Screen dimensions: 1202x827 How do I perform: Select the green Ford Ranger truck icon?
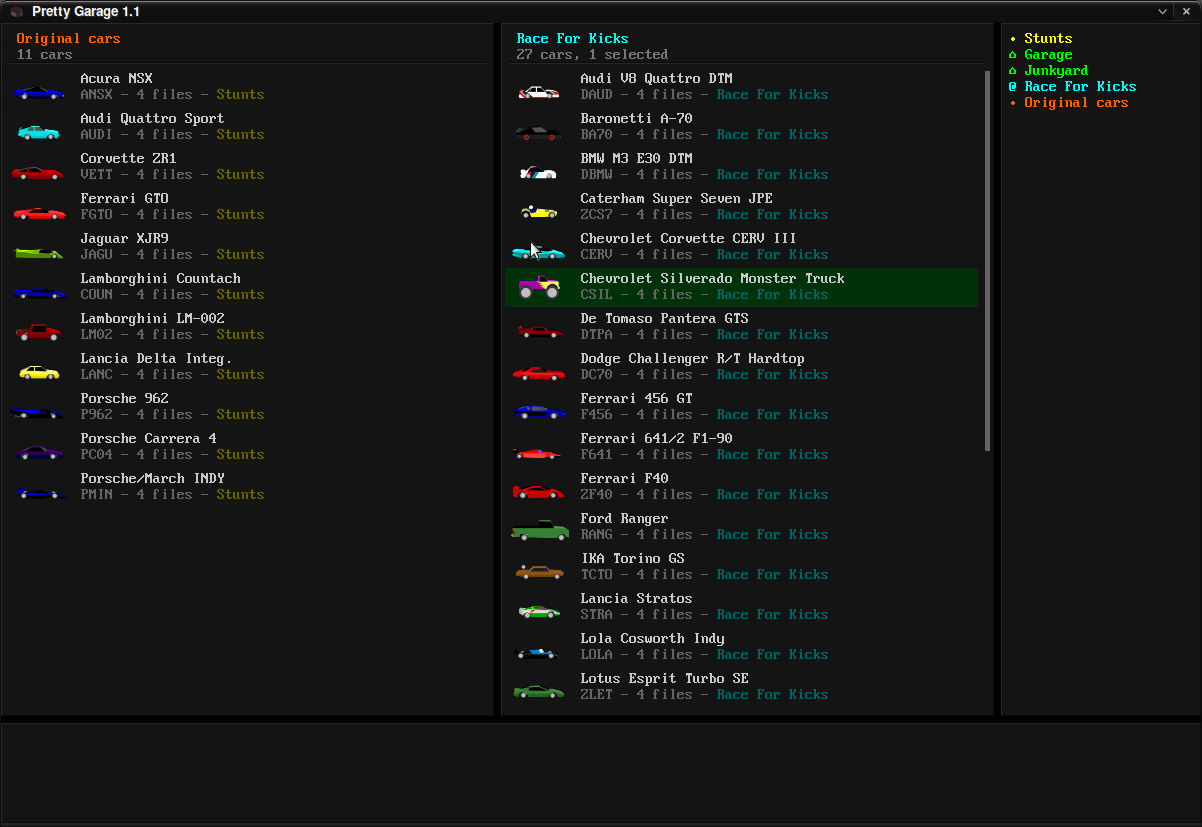[540, 531]
